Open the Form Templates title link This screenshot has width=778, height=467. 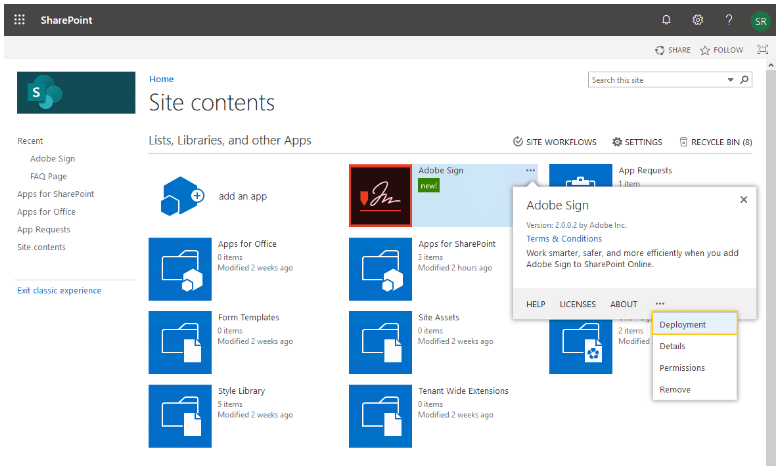click(248, 317)
